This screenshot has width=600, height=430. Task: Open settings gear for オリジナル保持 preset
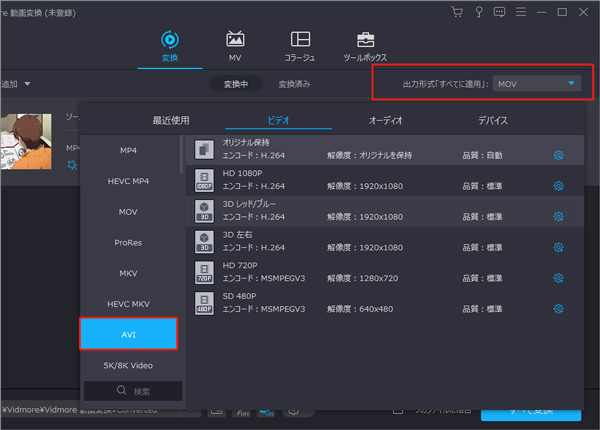click(558, 155)
